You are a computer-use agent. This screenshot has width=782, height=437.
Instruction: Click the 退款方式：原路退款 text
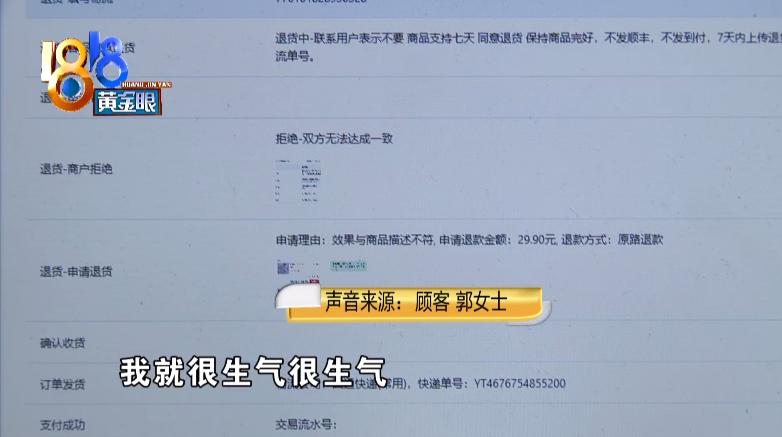[x=612, y=240]
